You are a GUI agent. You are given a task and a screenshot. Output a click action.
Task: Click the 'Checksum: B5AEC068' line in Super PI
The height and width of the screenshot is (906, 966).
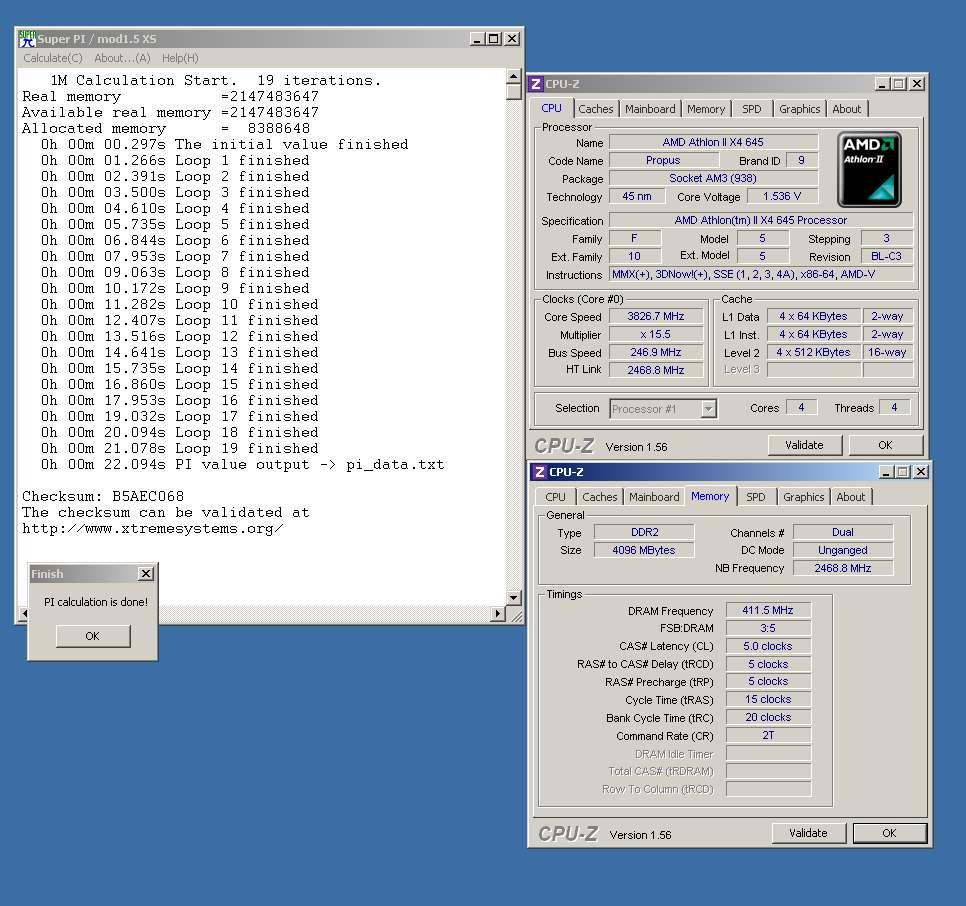[x=103, y=496]
